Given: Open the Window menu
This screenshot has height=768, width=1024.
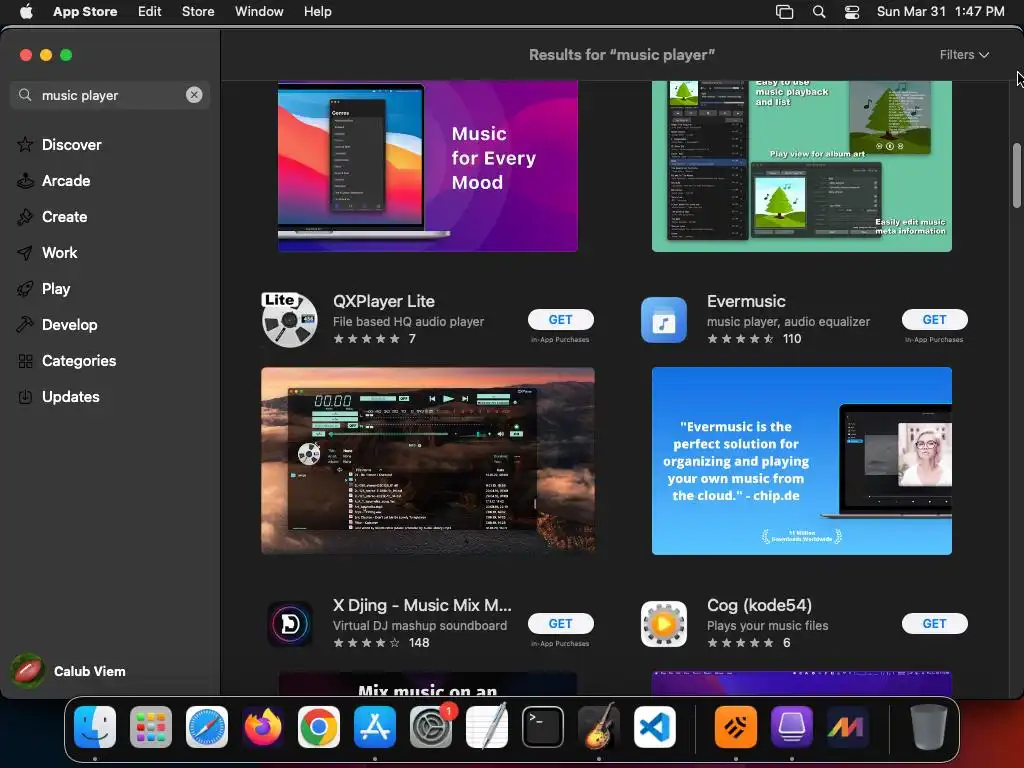Looking at the screenshot, I should point(259,12).
